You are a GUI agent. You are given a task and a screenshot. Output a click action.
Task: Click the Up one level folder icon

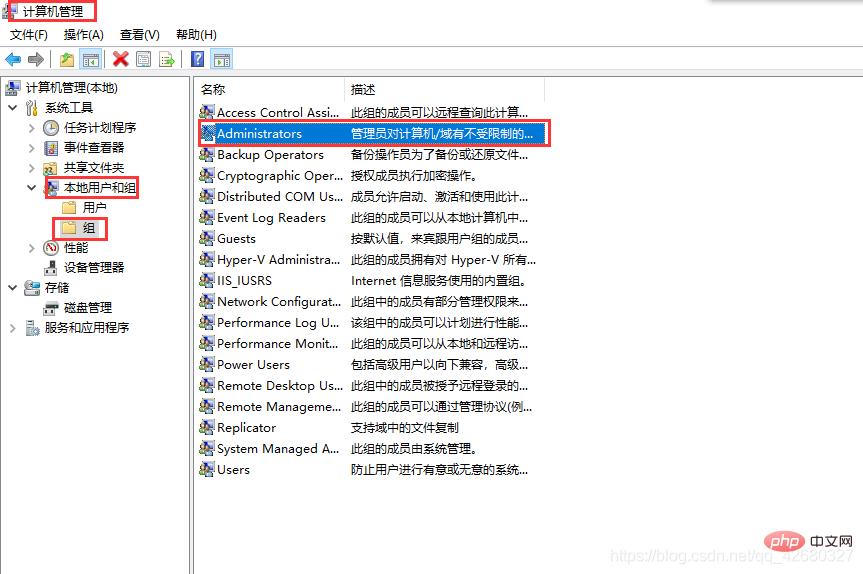click(x=67, y=59)
